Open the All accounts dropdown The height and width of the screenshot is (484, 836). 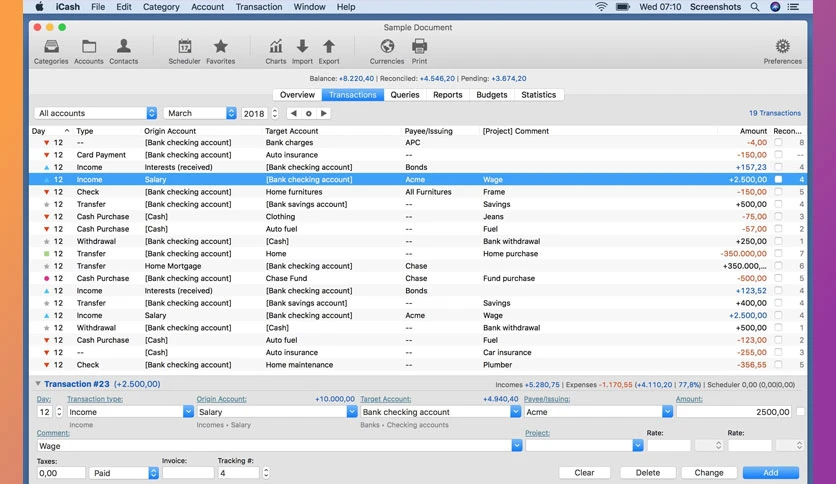(96, 113)
